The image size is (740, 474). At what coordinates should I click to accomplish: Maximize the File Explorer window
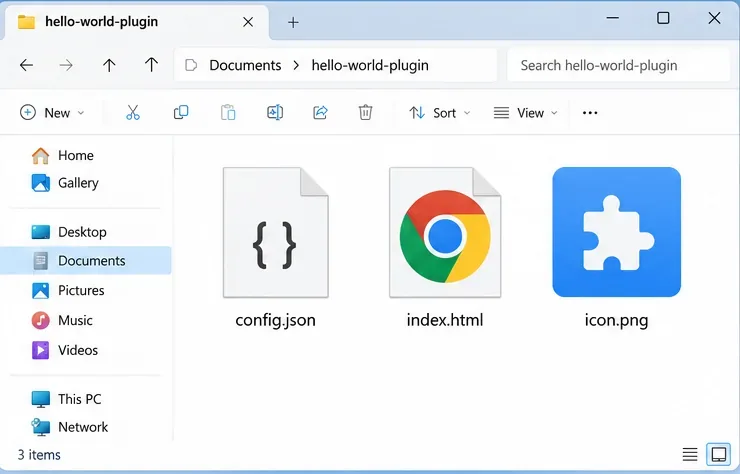(663, 18)
